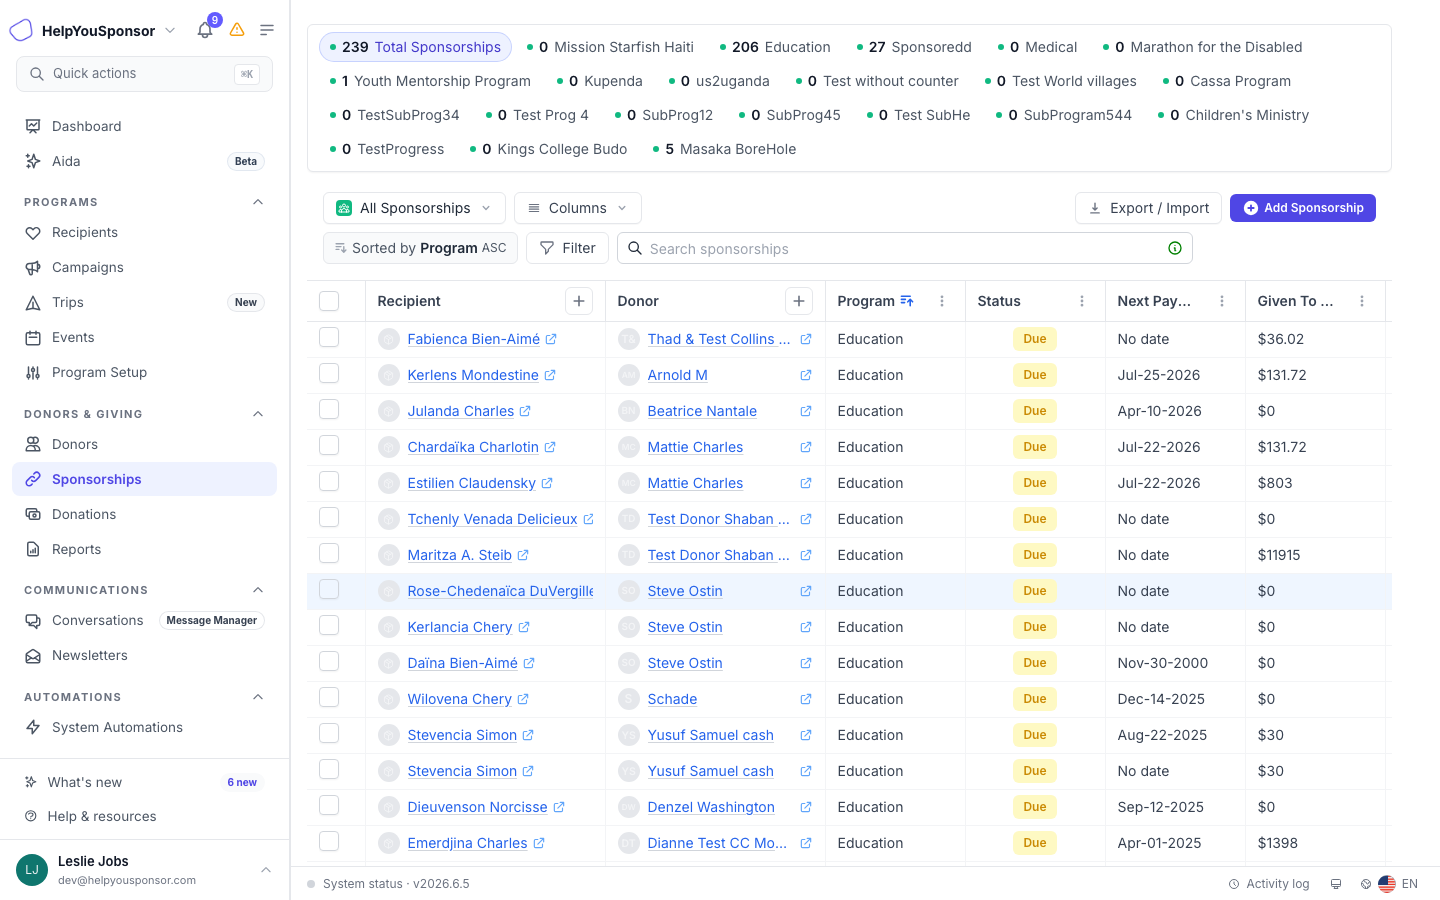Check the Kerlens Mondestine row checkbox
1440x900 pixels.
click(329, 374)
